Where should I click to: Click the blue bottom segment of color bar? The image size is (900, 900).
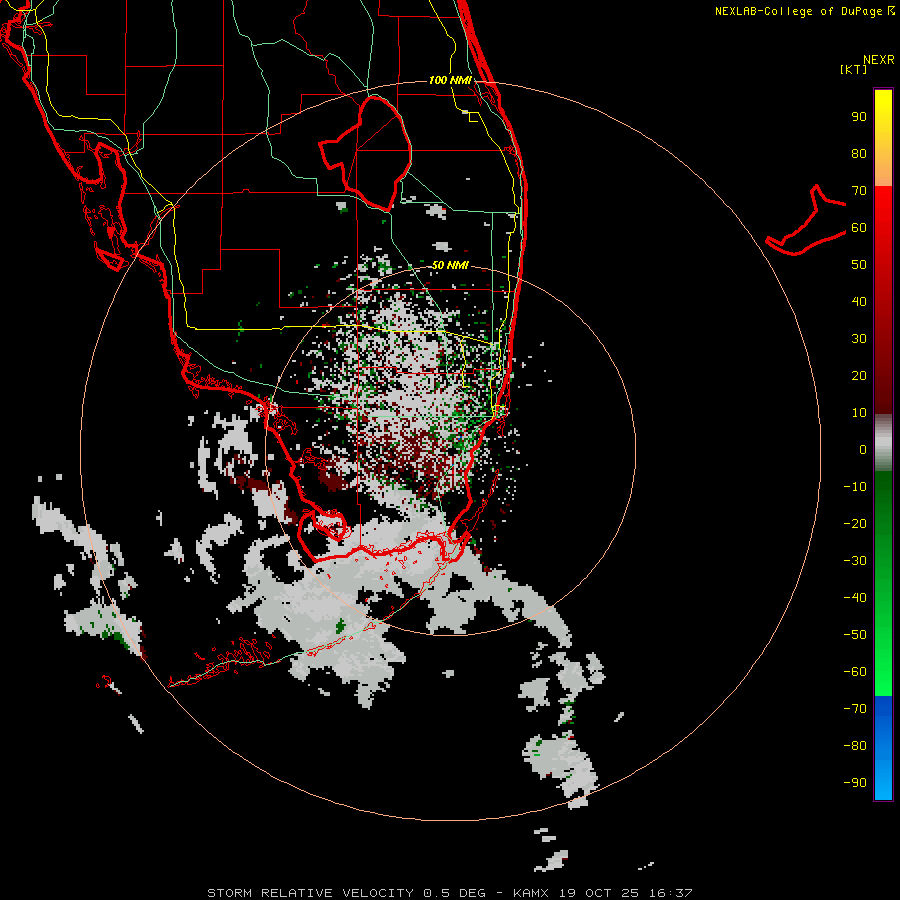point(883,747)
